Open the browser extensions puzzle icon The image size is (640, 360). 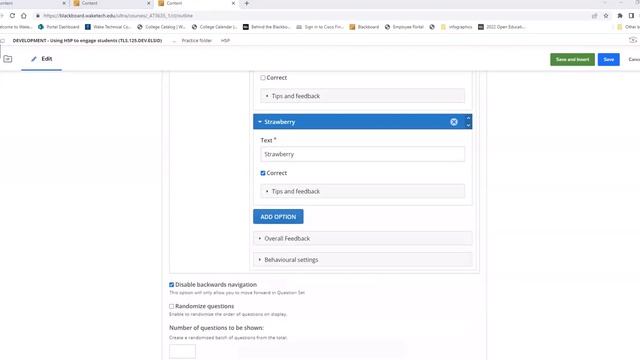[x=620, y=16]
